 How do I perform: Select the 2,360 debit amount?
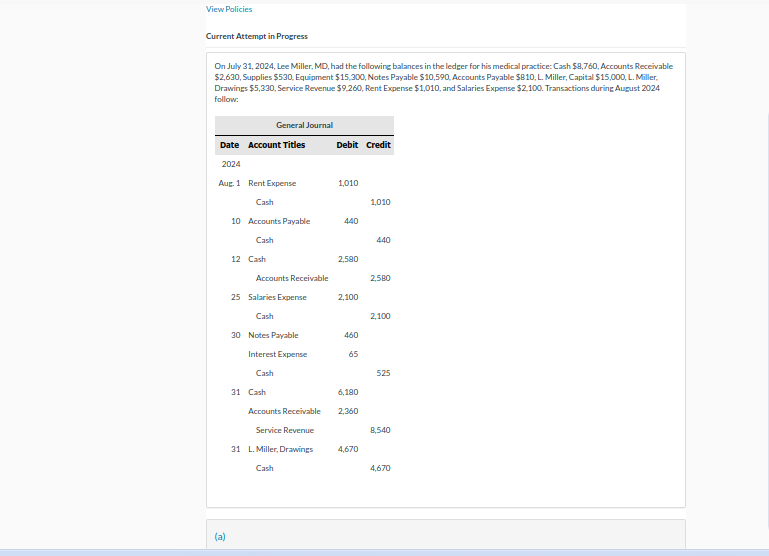pos(348,411)
